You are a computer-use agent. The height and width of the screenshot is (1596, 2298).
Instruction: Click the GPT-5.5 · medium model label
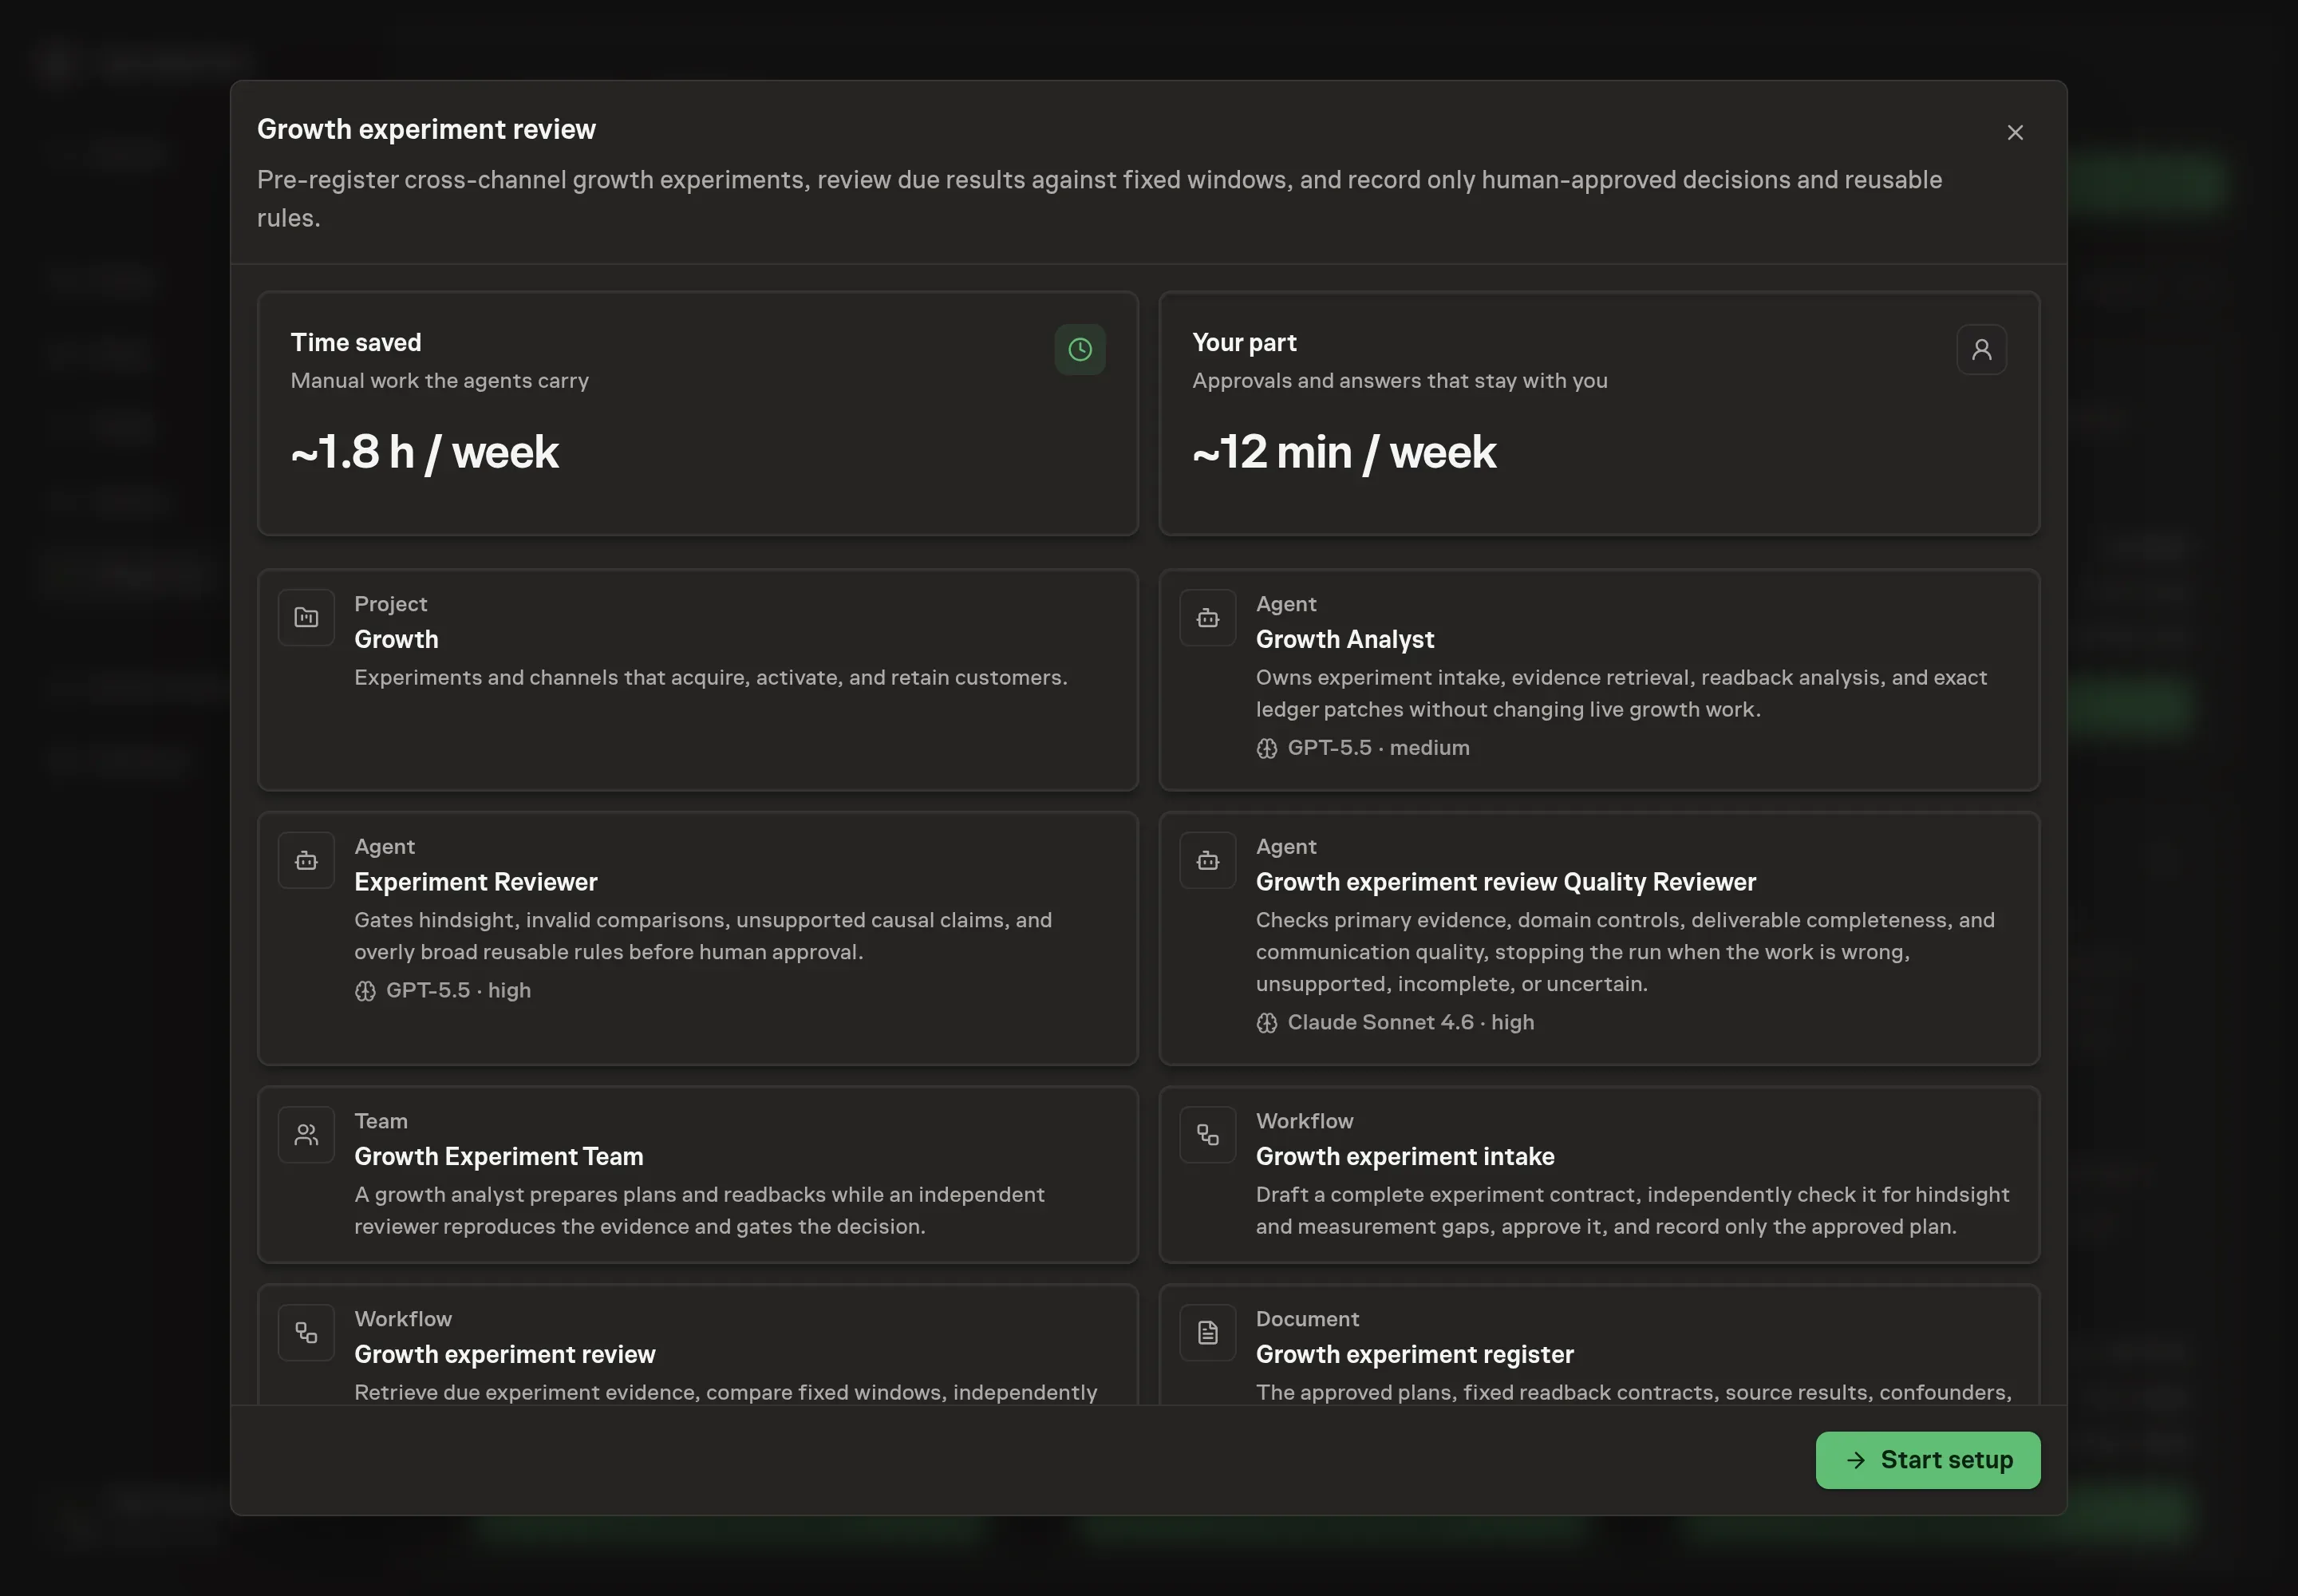(x=1377, y=748)
